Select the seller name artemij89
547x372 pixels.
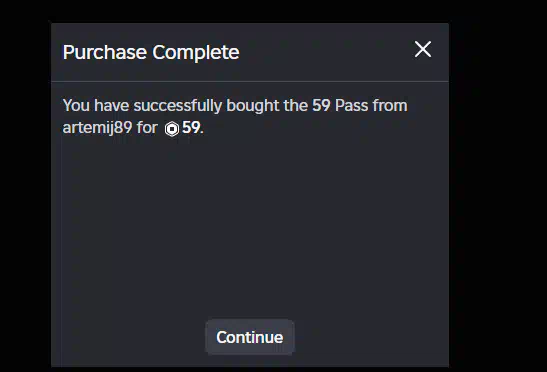(x=97, y=128)
